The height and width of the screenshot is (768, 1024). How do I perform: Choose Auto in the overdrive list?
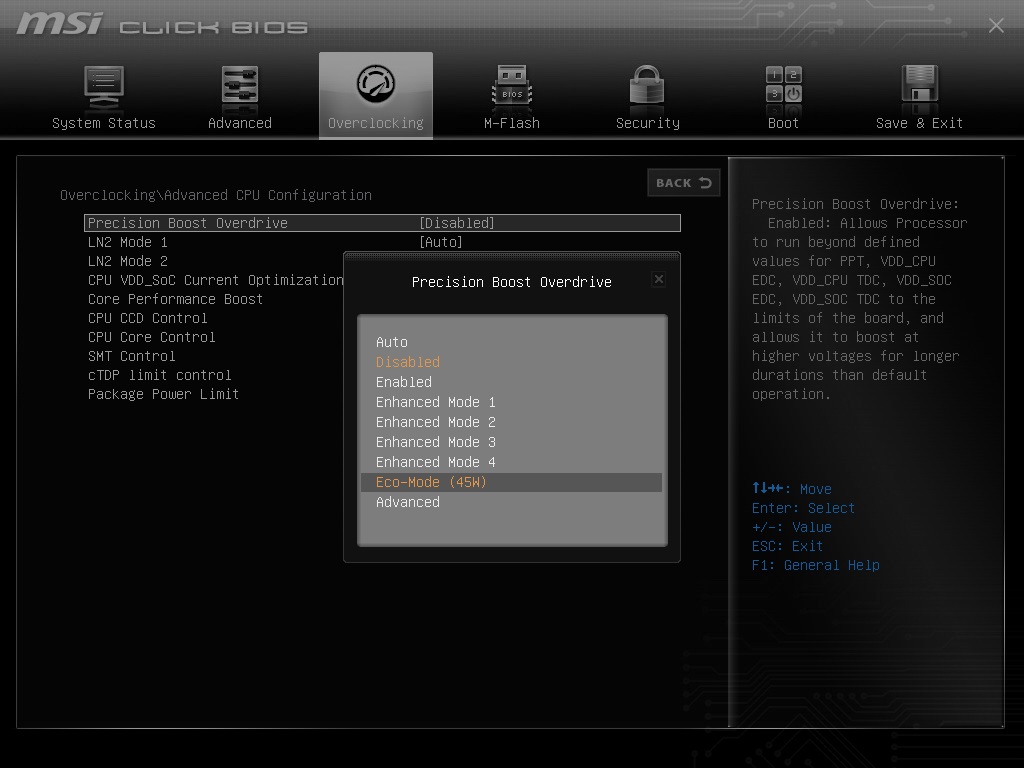[x=392, y=342]
